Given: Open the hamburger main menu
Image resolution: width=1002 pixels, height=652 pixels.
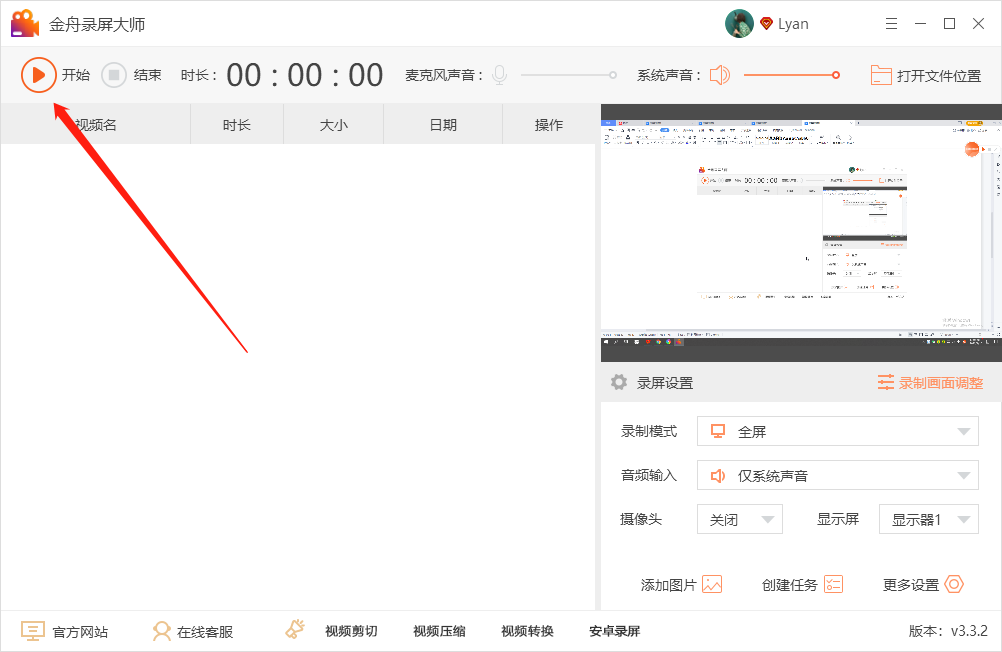Looking at the screenshot, I should click(891, 24).
